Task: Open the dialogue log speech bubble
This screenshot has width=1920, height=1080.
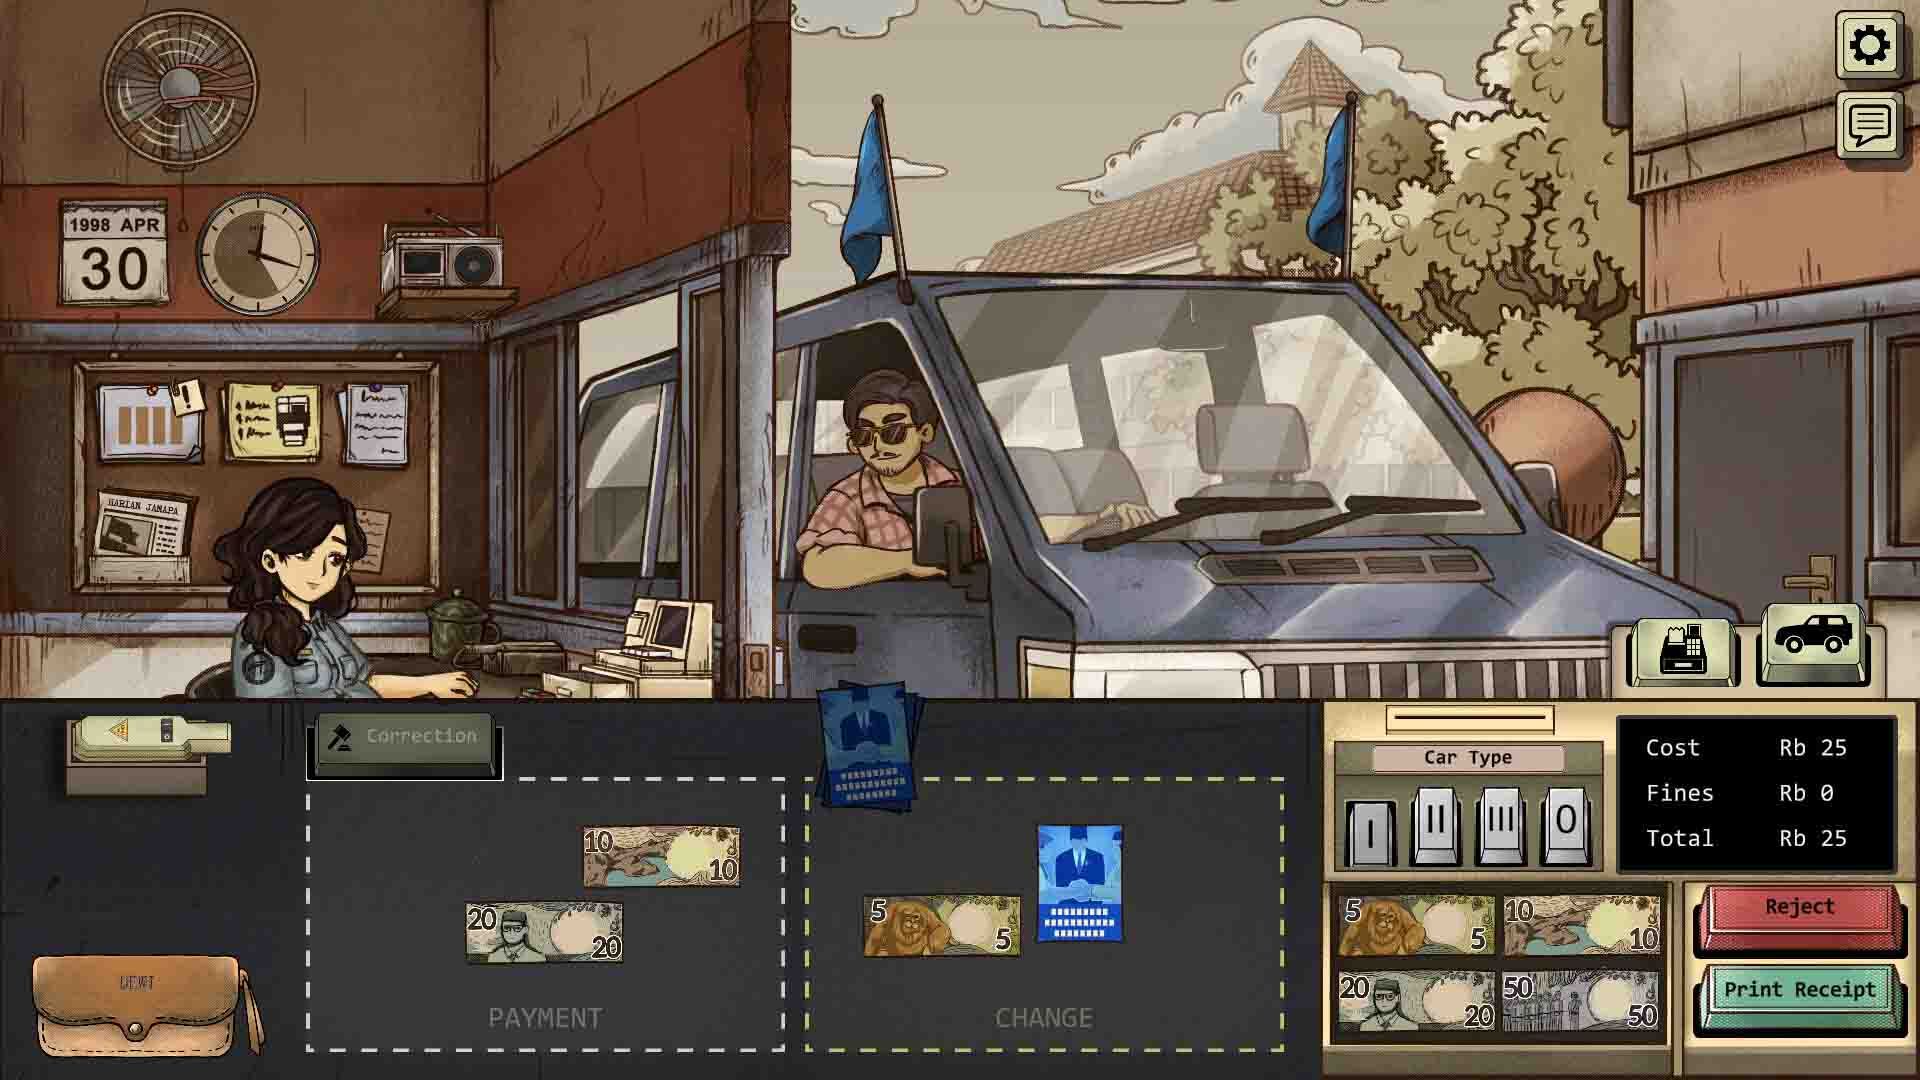Action: pyautogui.click(x=1869, y=125)
